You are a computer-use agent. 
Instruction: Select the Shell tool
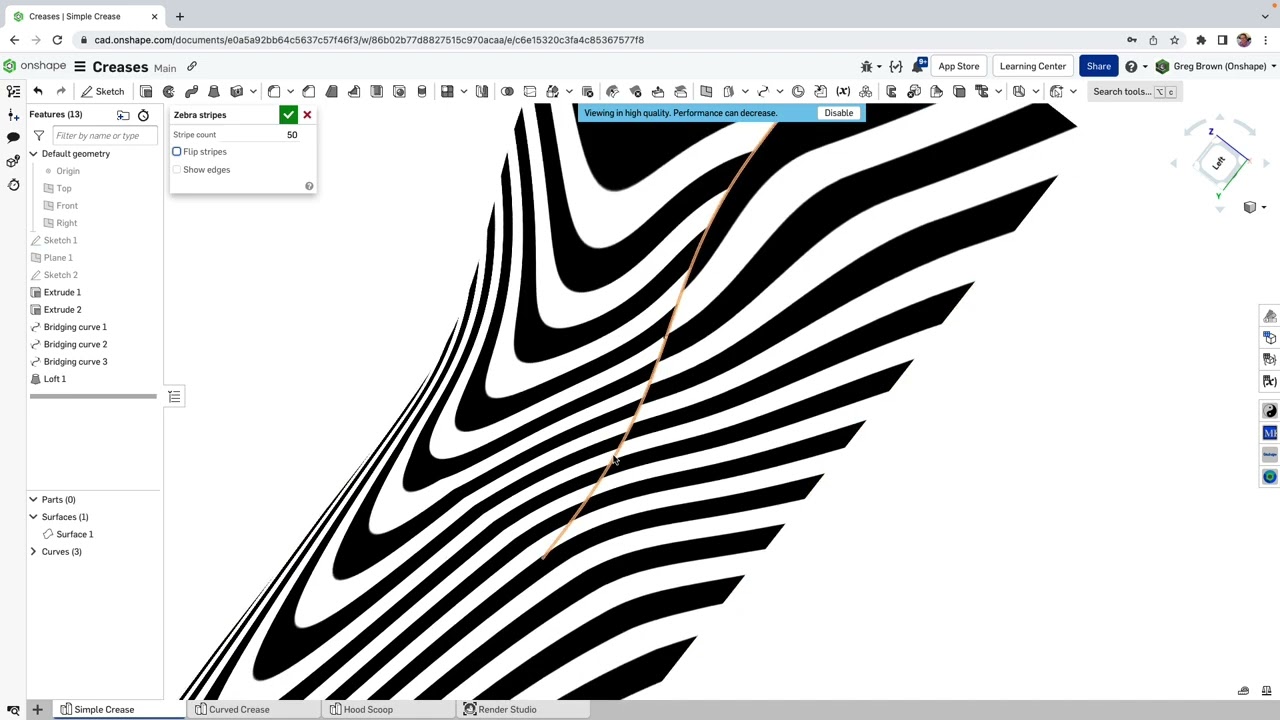coord(376,91)
